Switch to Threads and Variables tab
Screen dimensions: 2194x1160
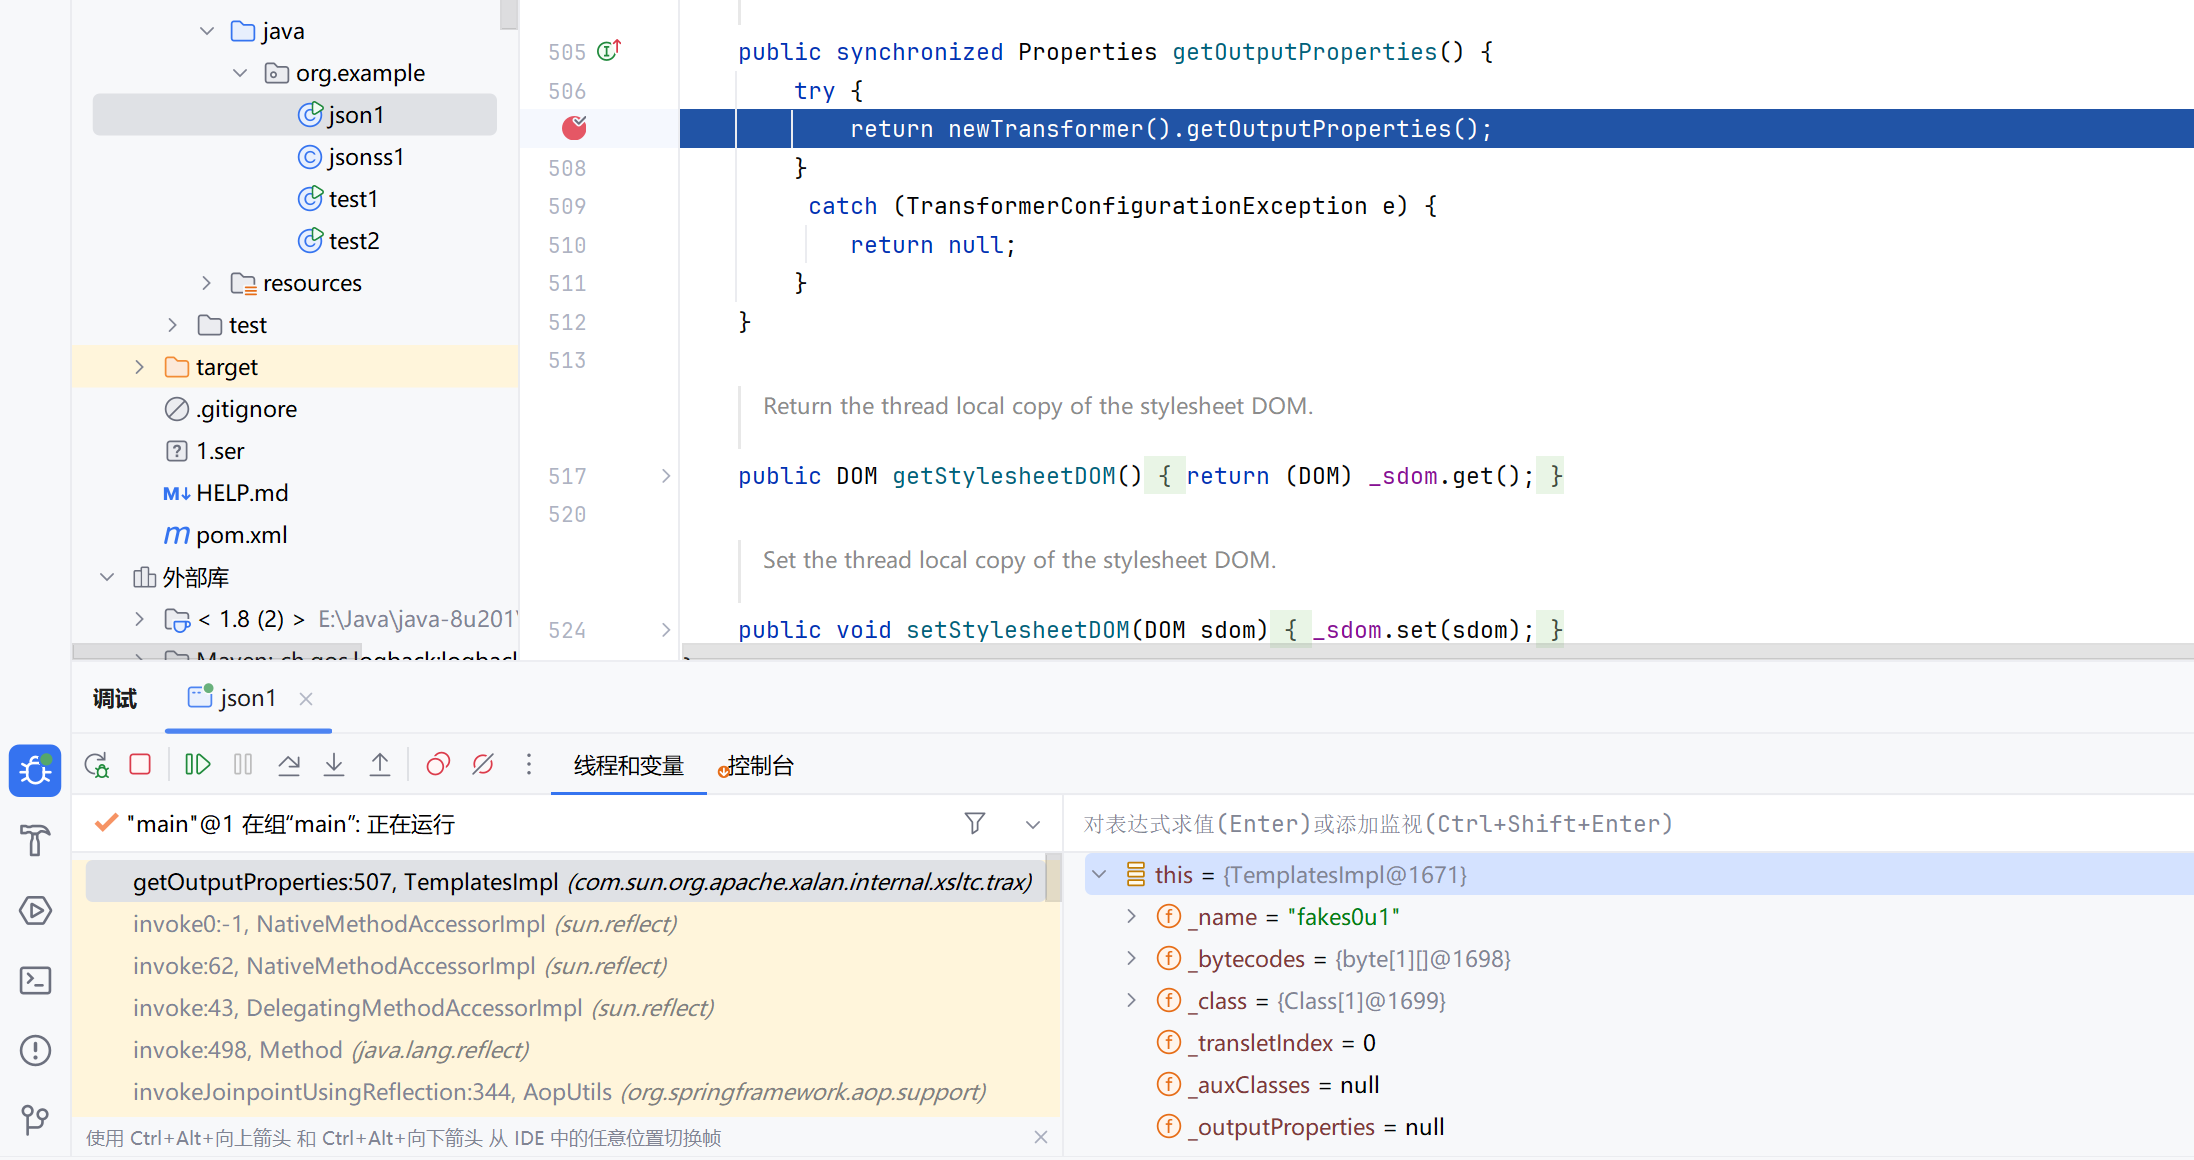[x=628, y=766]
